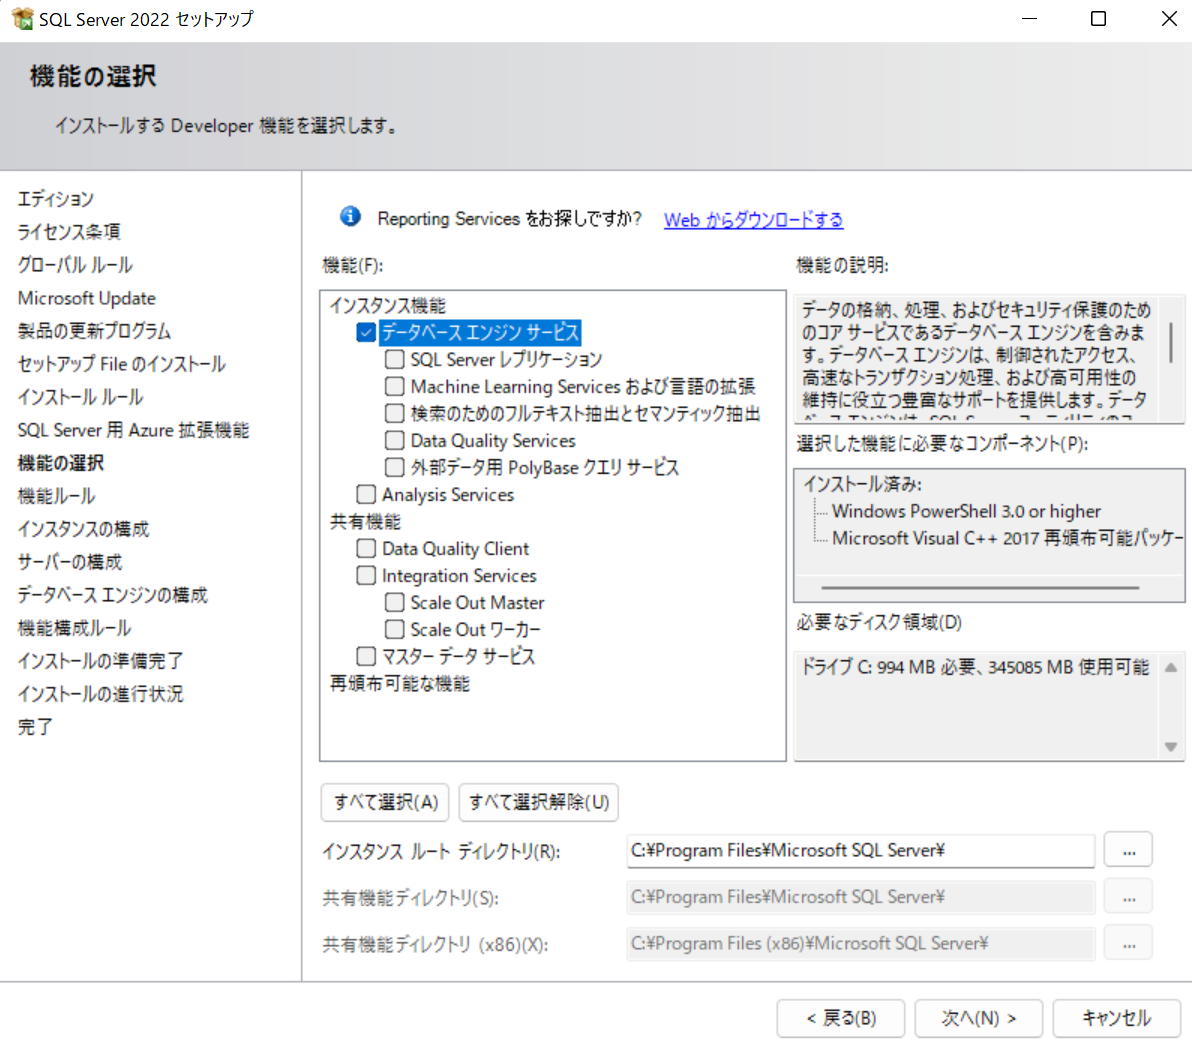Open the Web からダウンロードする link
Viewport: 1192px width, 1045px height.
753,220
